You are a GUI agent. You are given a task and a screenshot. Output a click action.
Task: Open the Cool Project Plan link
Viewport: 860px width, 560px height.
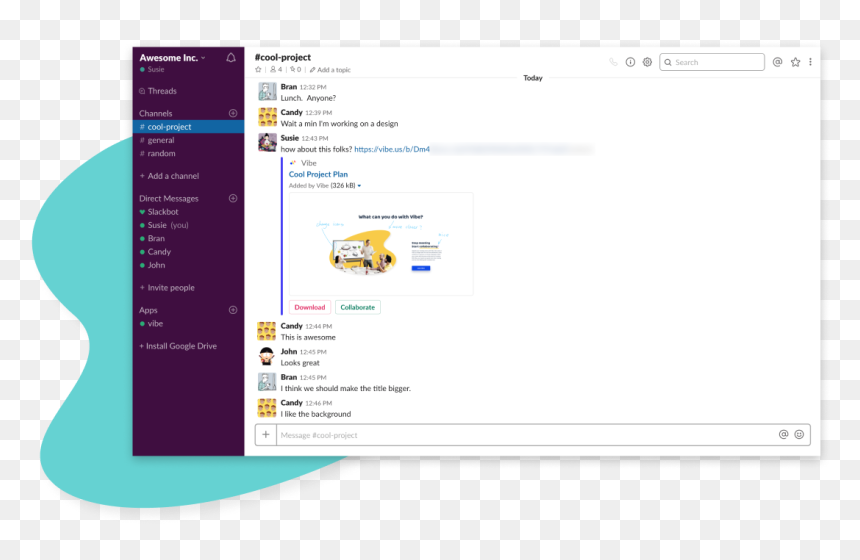pyautogui.click(x=318, y=174)
